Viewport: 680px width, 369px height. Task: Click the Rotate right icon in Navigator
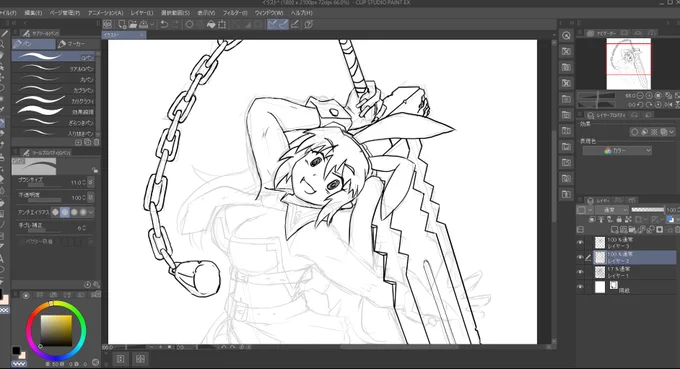(649, 104)
